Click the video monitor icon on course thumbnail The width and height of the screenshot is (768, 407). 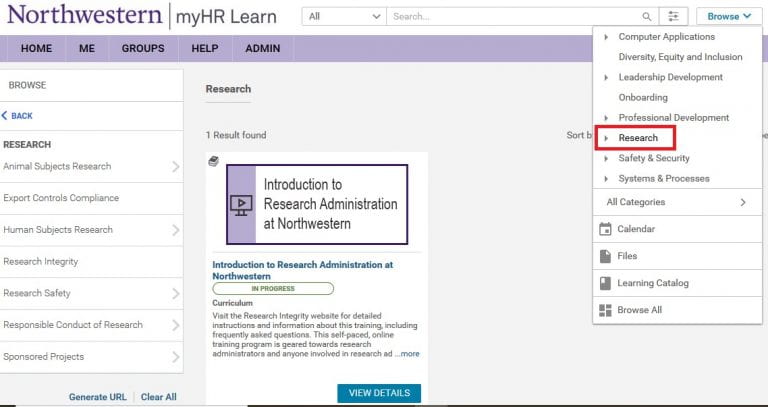(x=241, y=205)
